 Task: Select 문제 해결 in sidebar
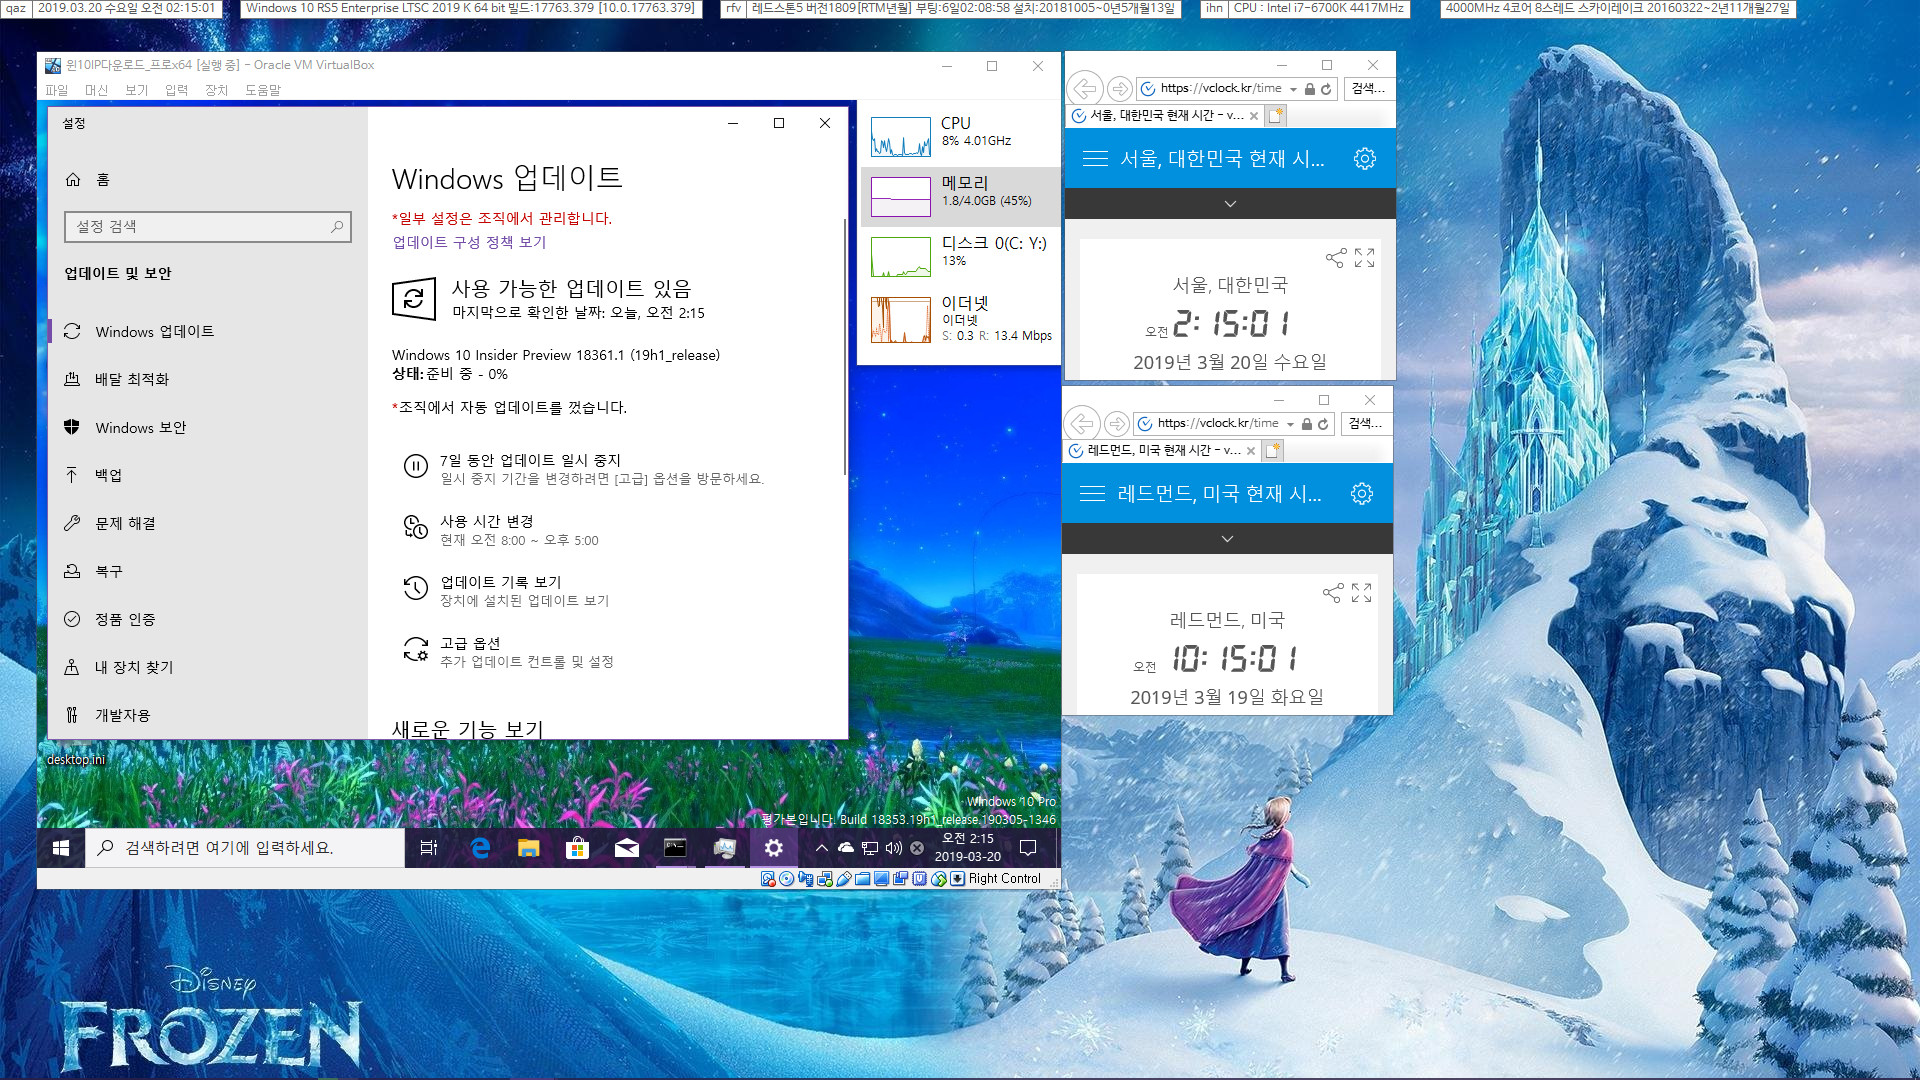point(208,523)
